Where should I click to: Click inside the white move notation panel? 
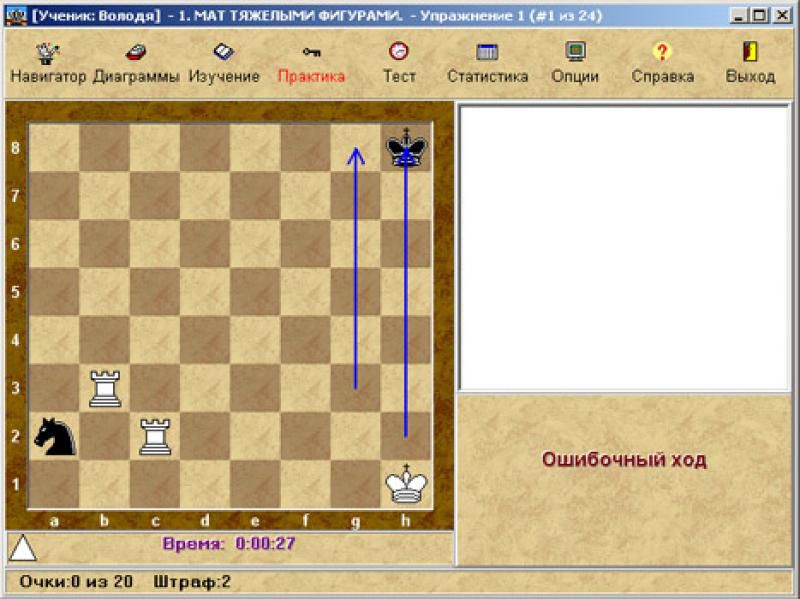click(623, 248)
